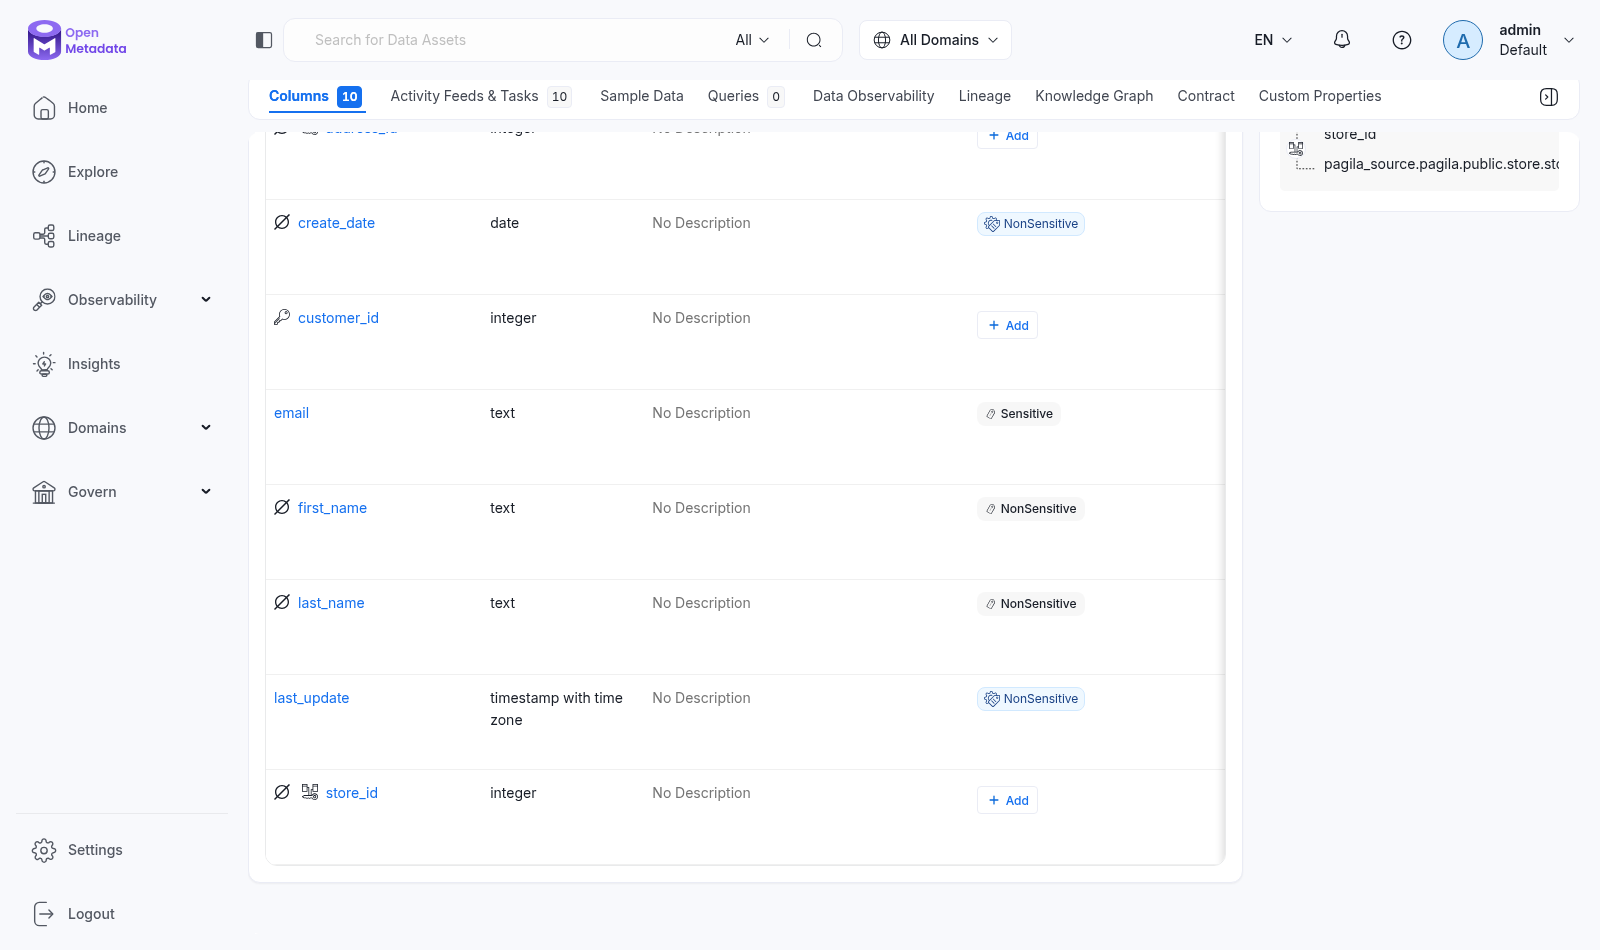Open Explore from the sidebar

click(x=93, y=172)
